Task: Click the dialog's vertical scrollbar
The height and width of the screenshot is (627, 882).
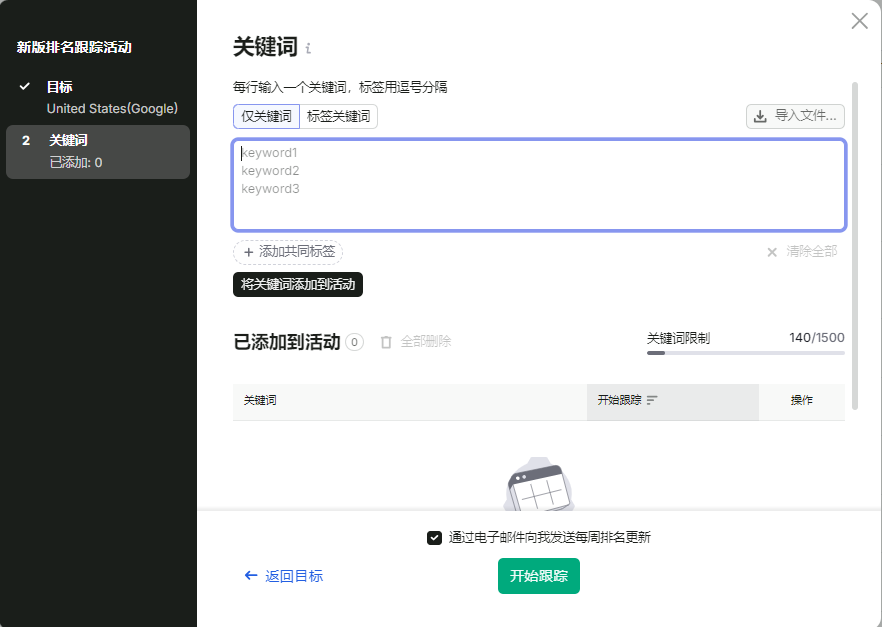Action: coord(855,246)
